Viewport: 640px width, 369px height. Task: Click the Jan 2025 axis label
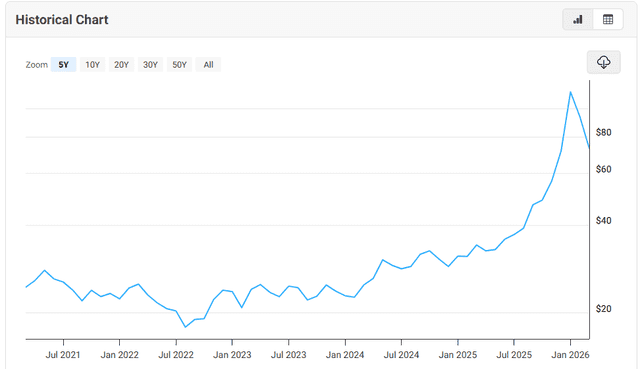pyautogui.click(x=458, y=355)
